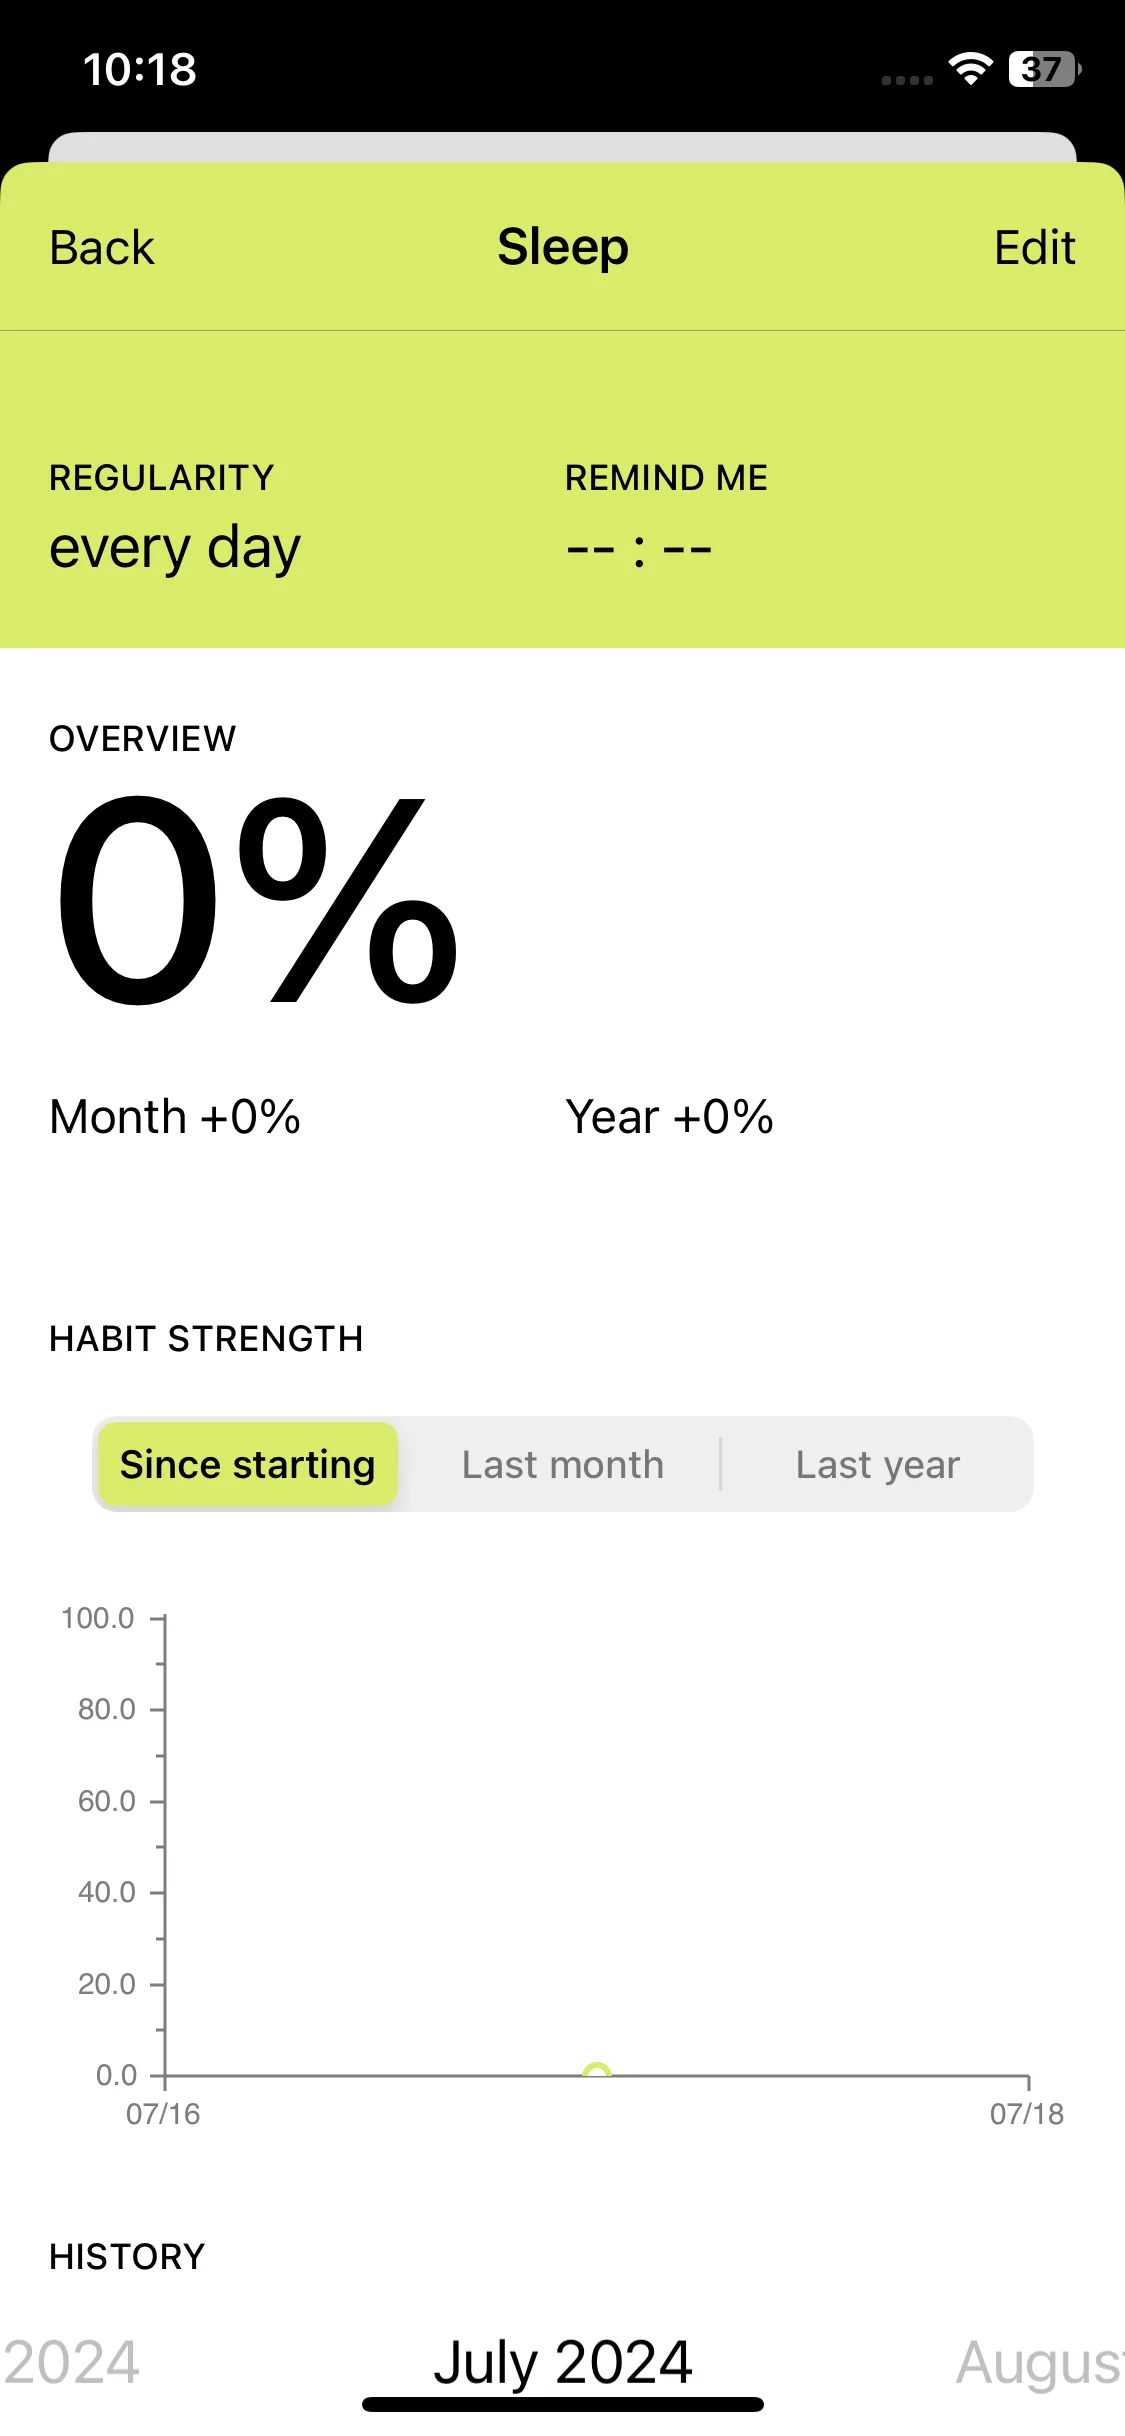
Task: Tap the Year +0% statistic
Action: [x=669, y=1117]
